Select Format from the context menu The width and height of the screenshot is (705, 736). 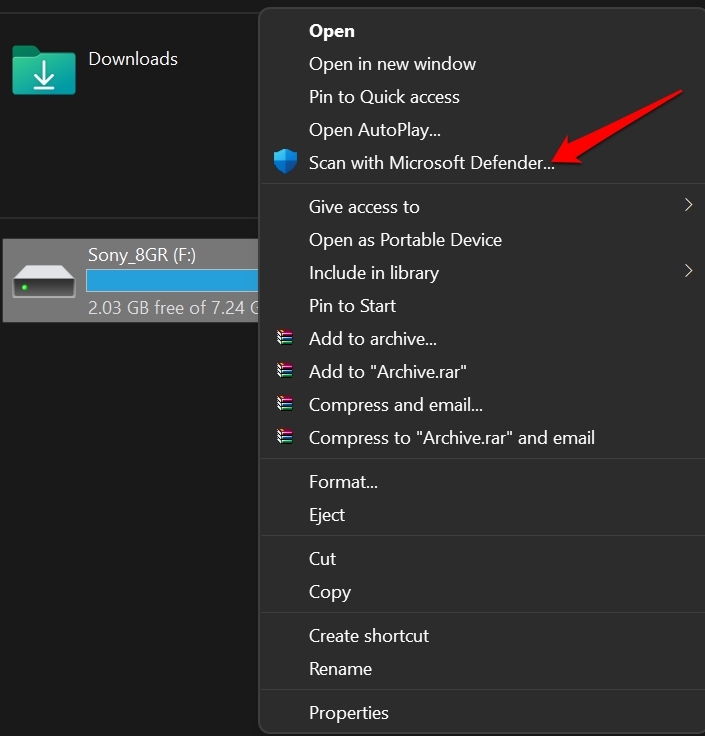point(343,482)
